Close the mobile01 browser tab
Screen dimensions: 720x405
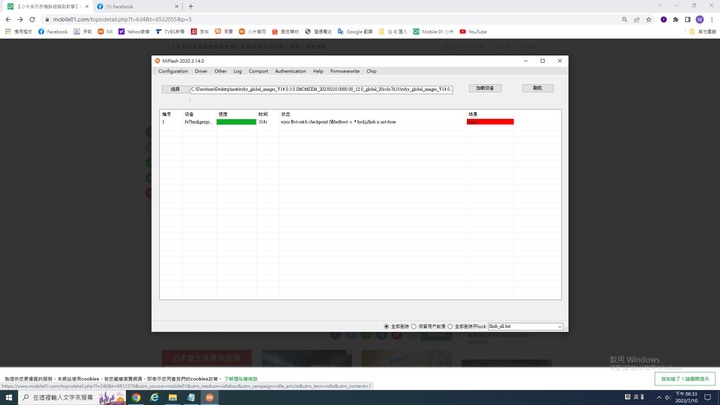click(87, 6)
